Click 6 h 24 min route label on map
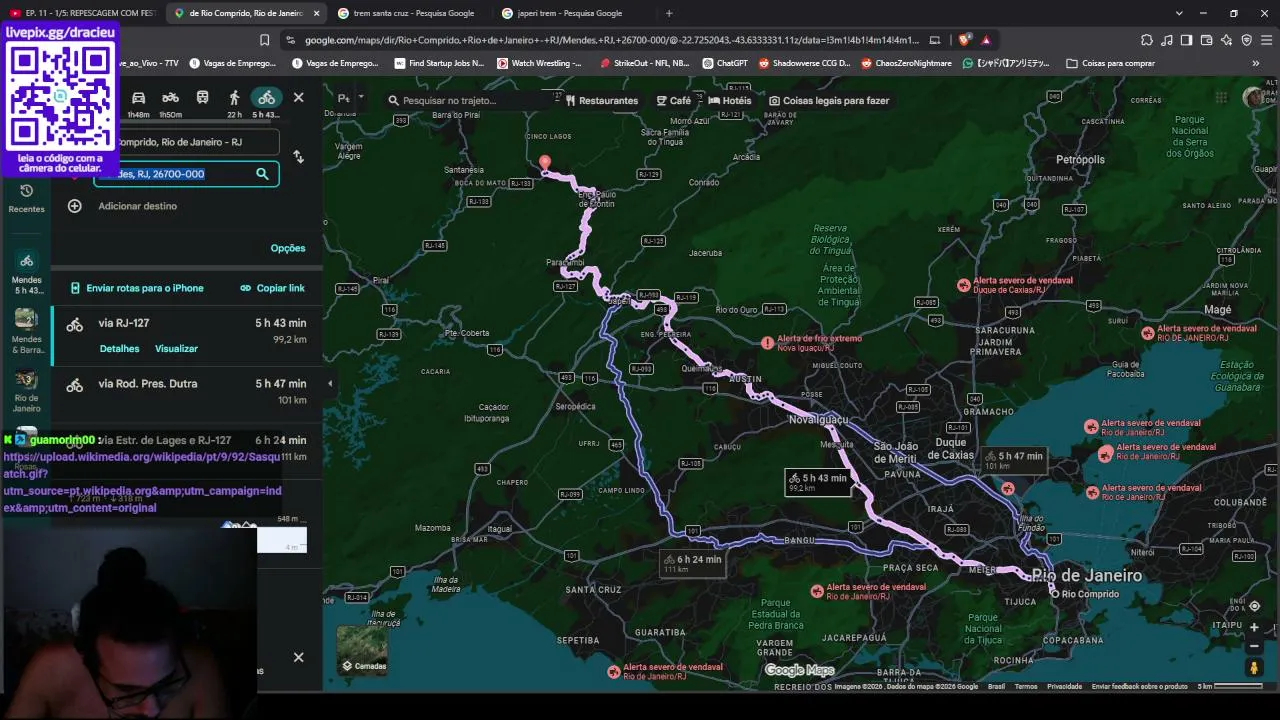This screenshot has width=1280, height=720. click(693, 564)
